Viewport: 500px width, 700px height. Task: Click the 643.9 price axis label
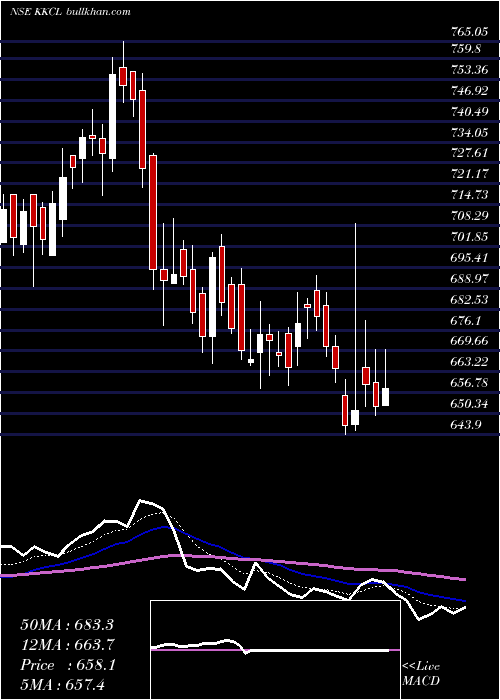[465, 424]
